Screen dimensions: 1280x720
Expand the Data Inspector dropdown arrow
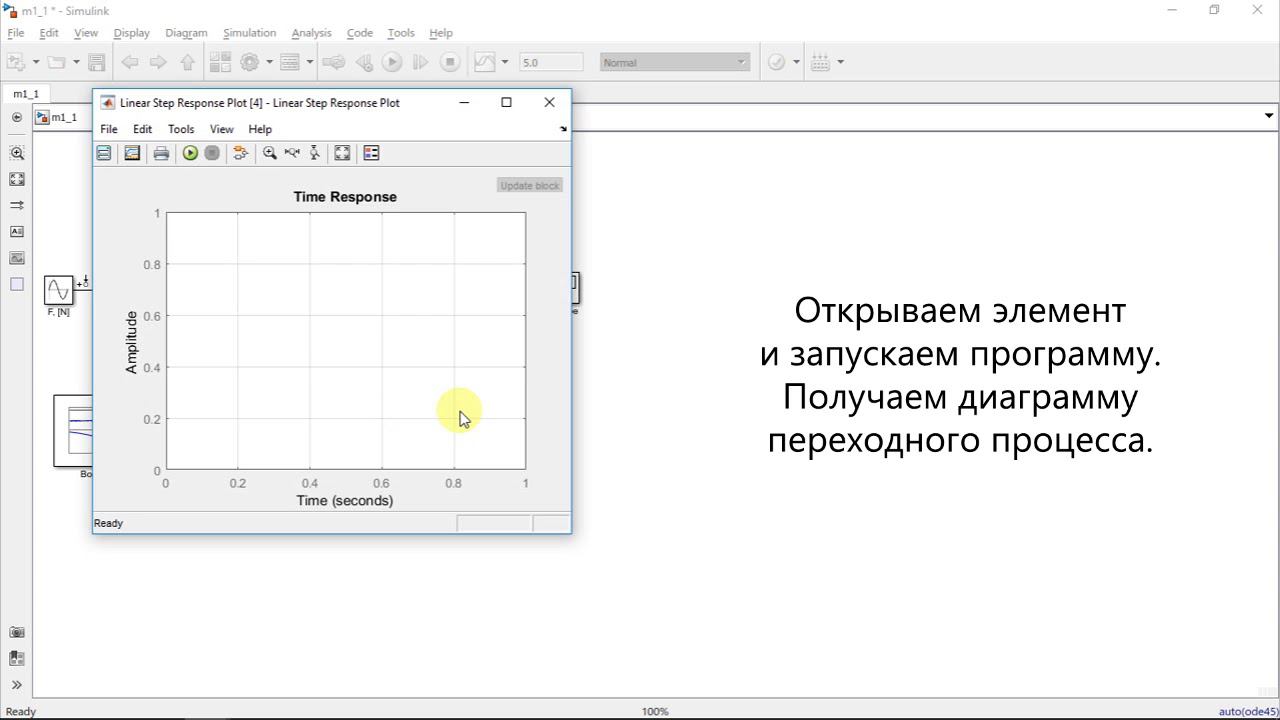point(504,62)
